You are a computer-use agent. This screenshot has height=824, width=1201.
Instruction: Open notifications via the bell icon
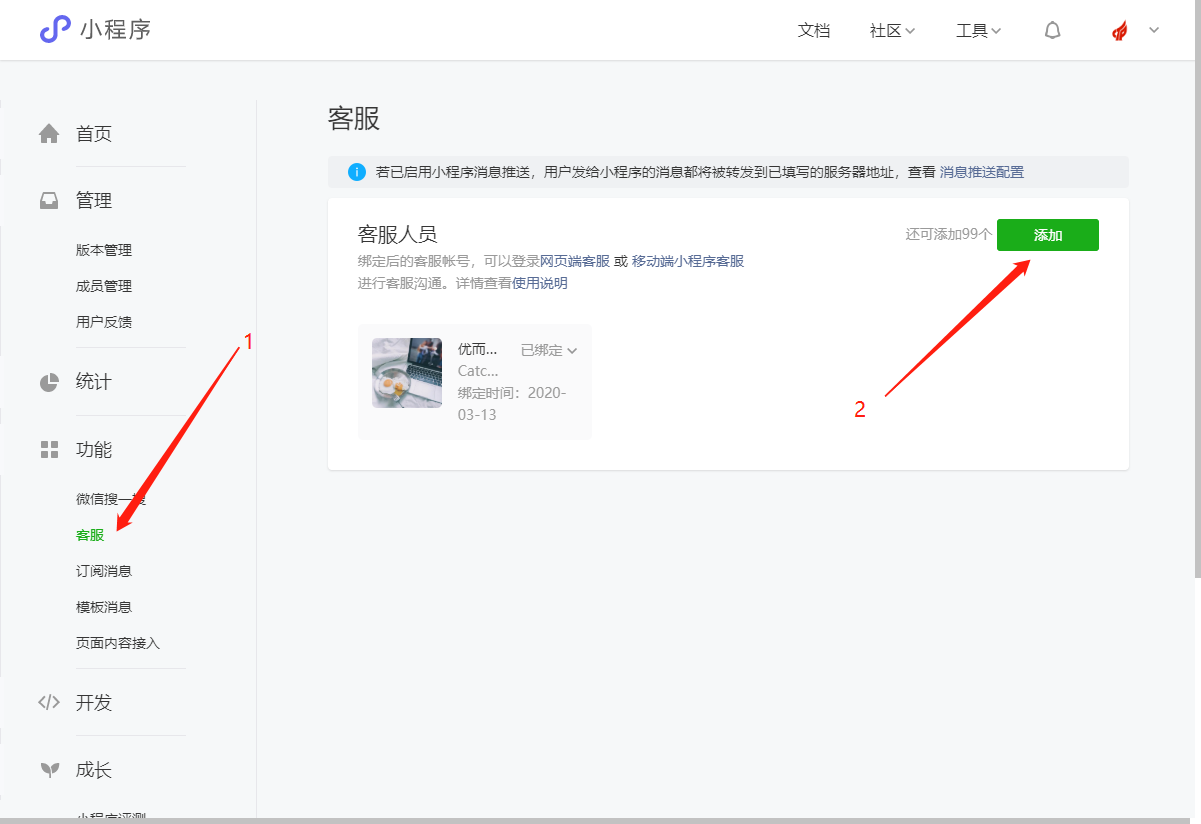pos(1052,31)
